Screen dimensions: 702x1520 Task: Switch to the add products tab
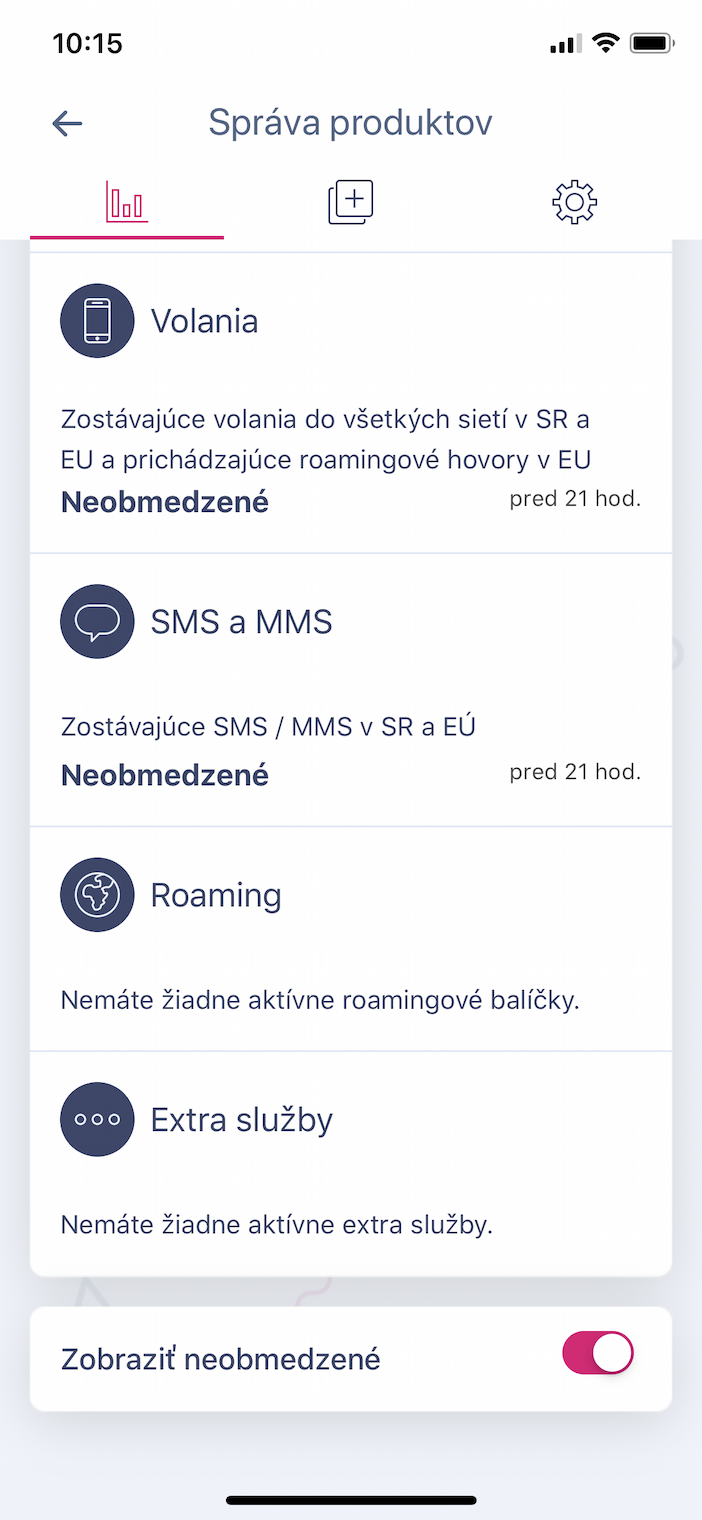[351, 202]
